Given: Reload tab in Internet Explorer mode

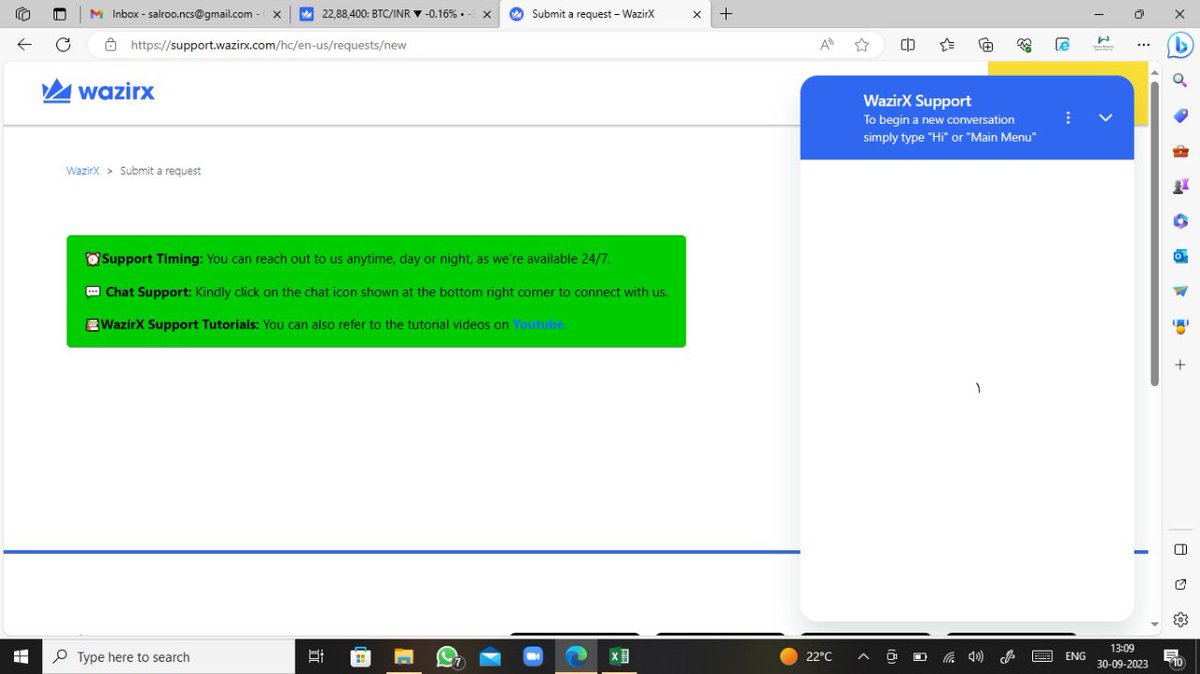Looking at the screenshot, I should pyautogui.click(x=1063, y=44).
